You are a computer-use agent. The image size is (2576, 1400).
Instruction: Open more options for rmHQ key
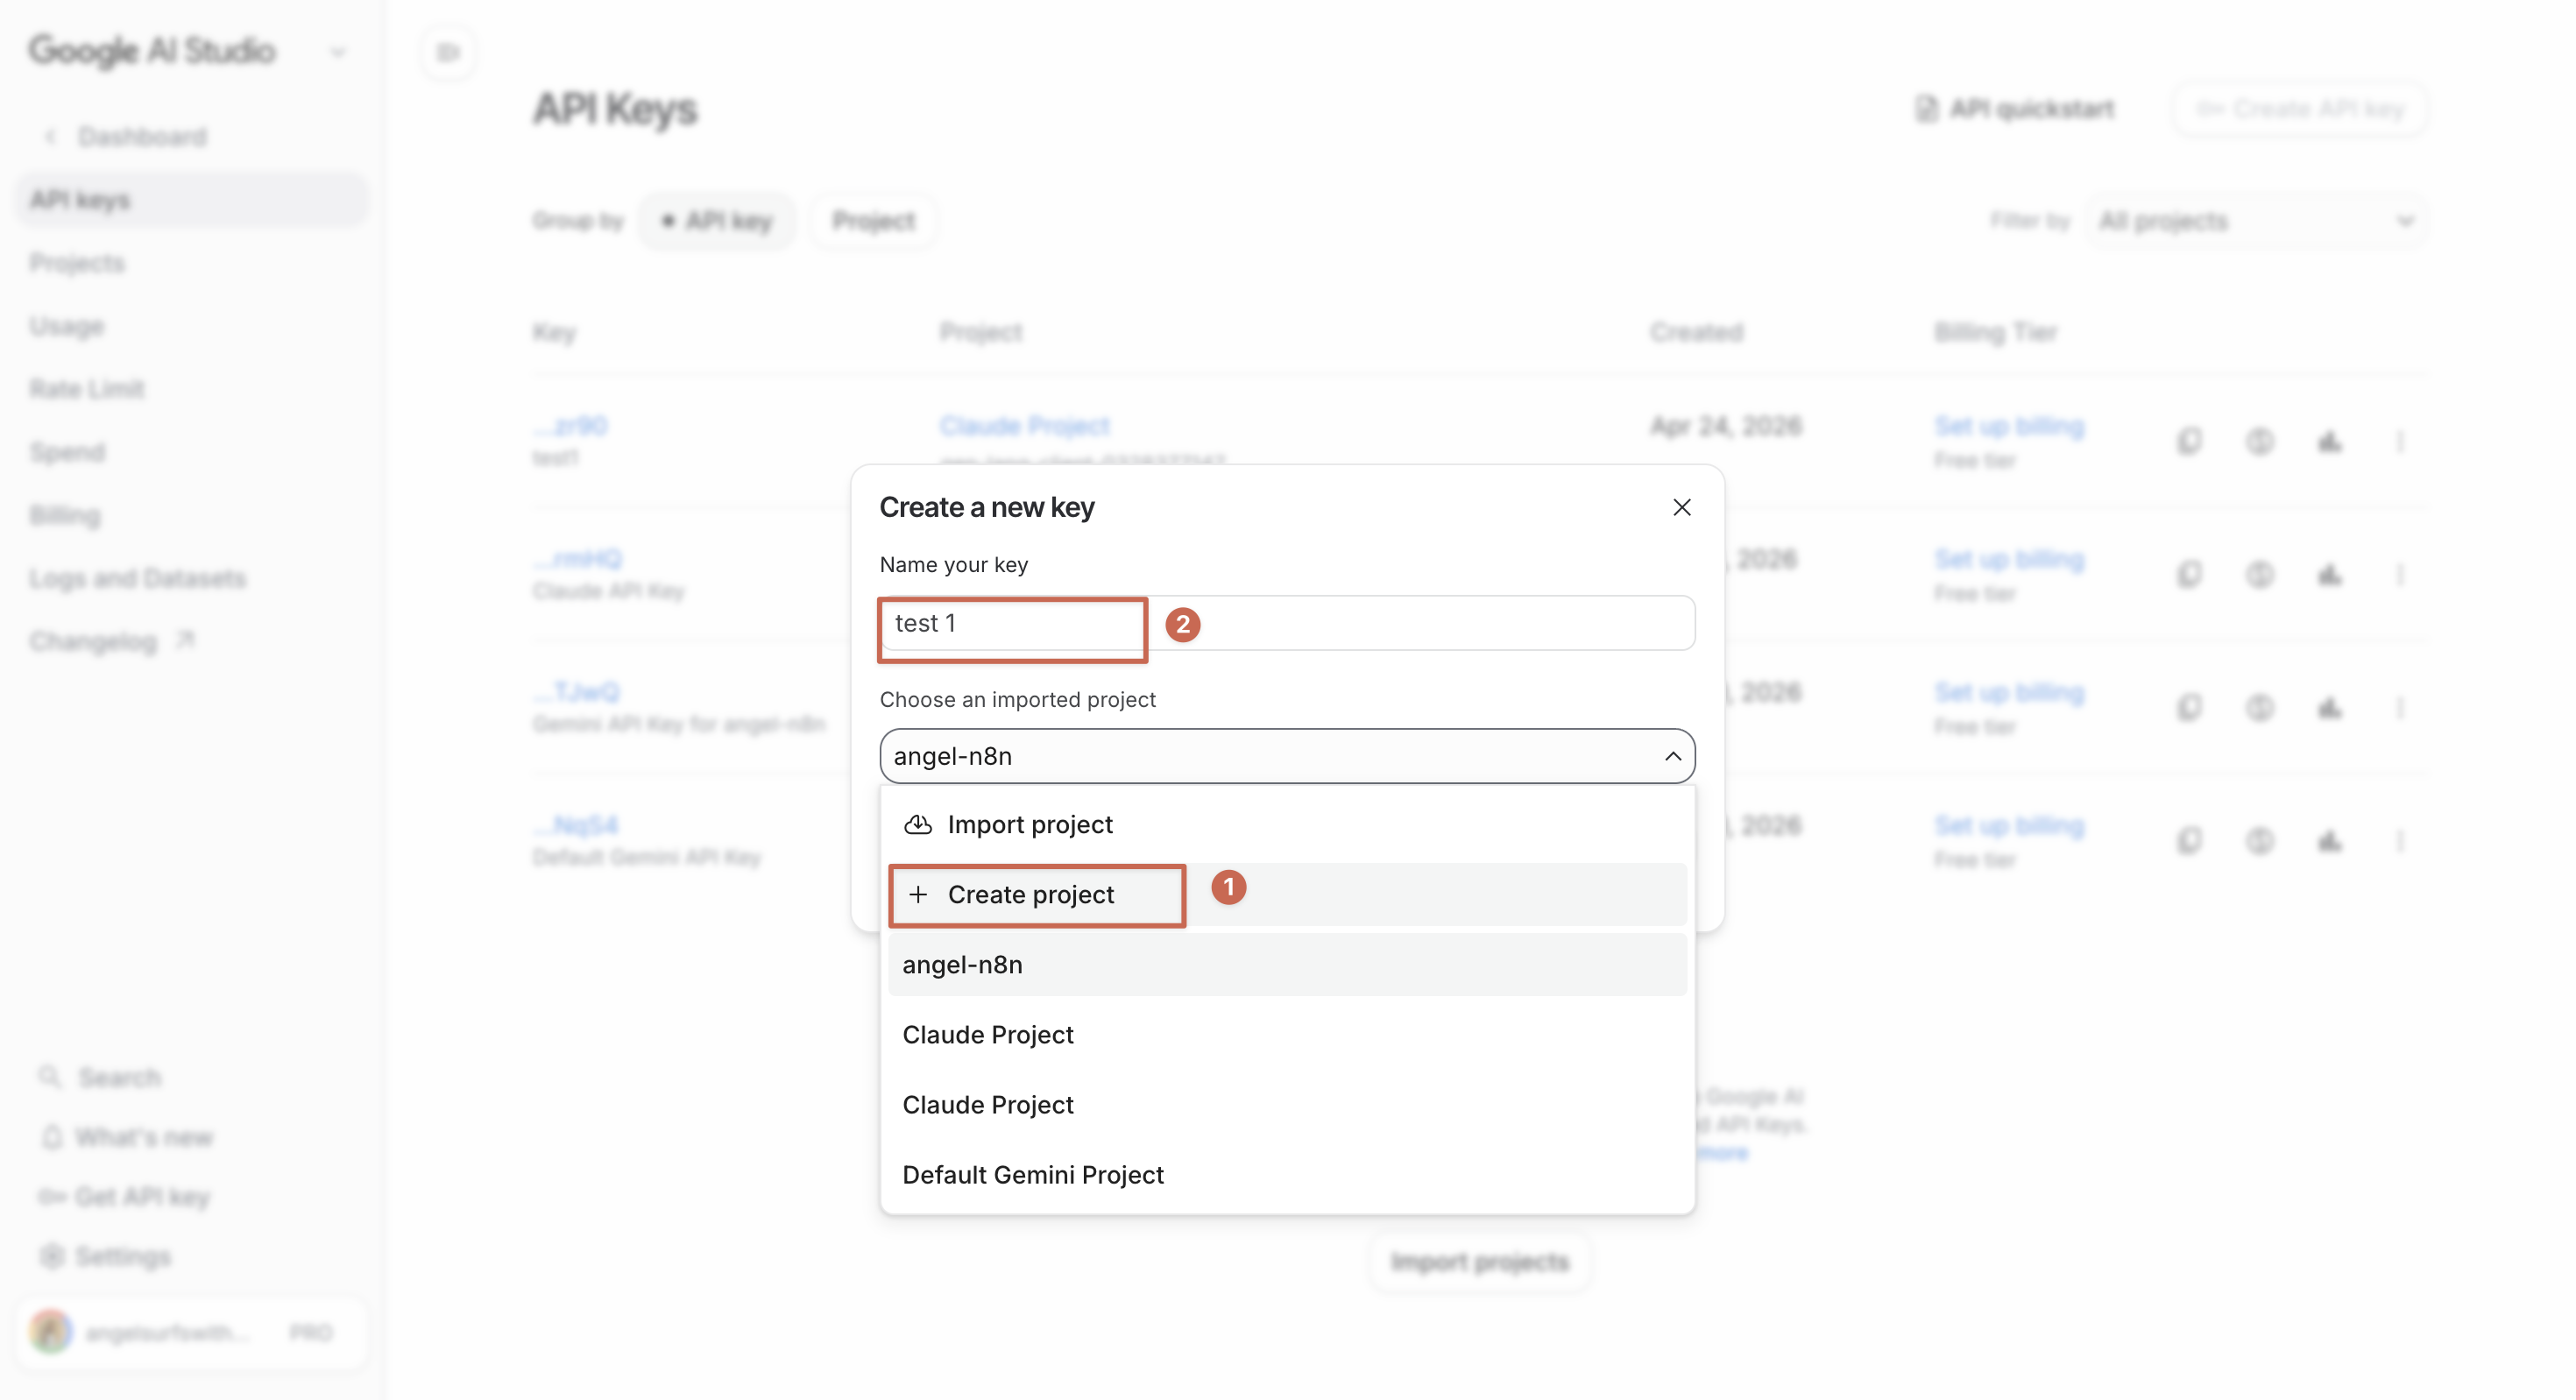[2399, 574]
